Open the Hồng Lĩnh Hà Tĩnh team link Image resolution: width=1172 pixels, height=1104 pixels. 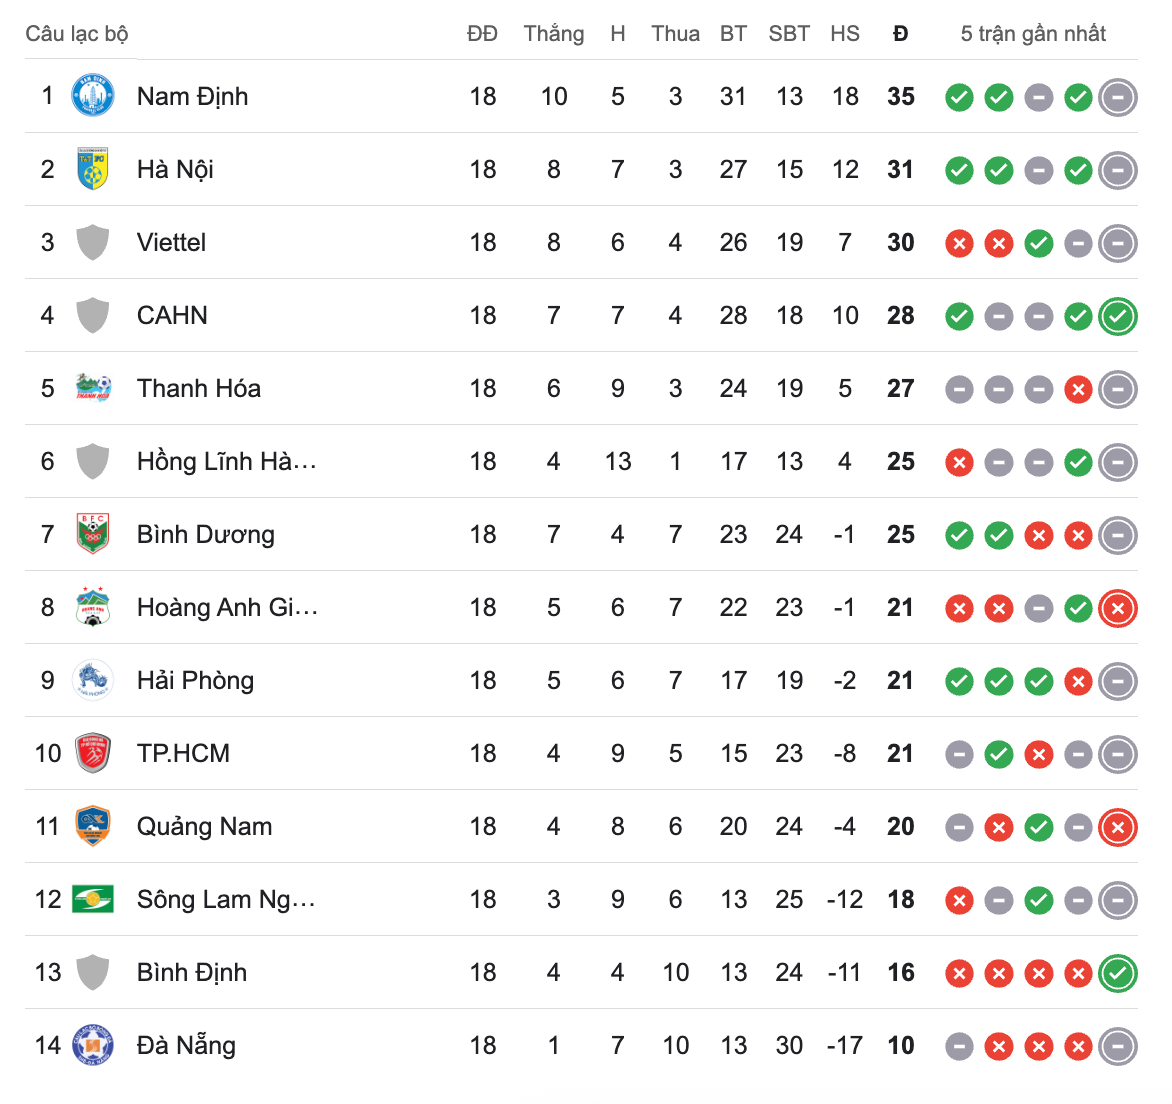click(x=226, y=461)
